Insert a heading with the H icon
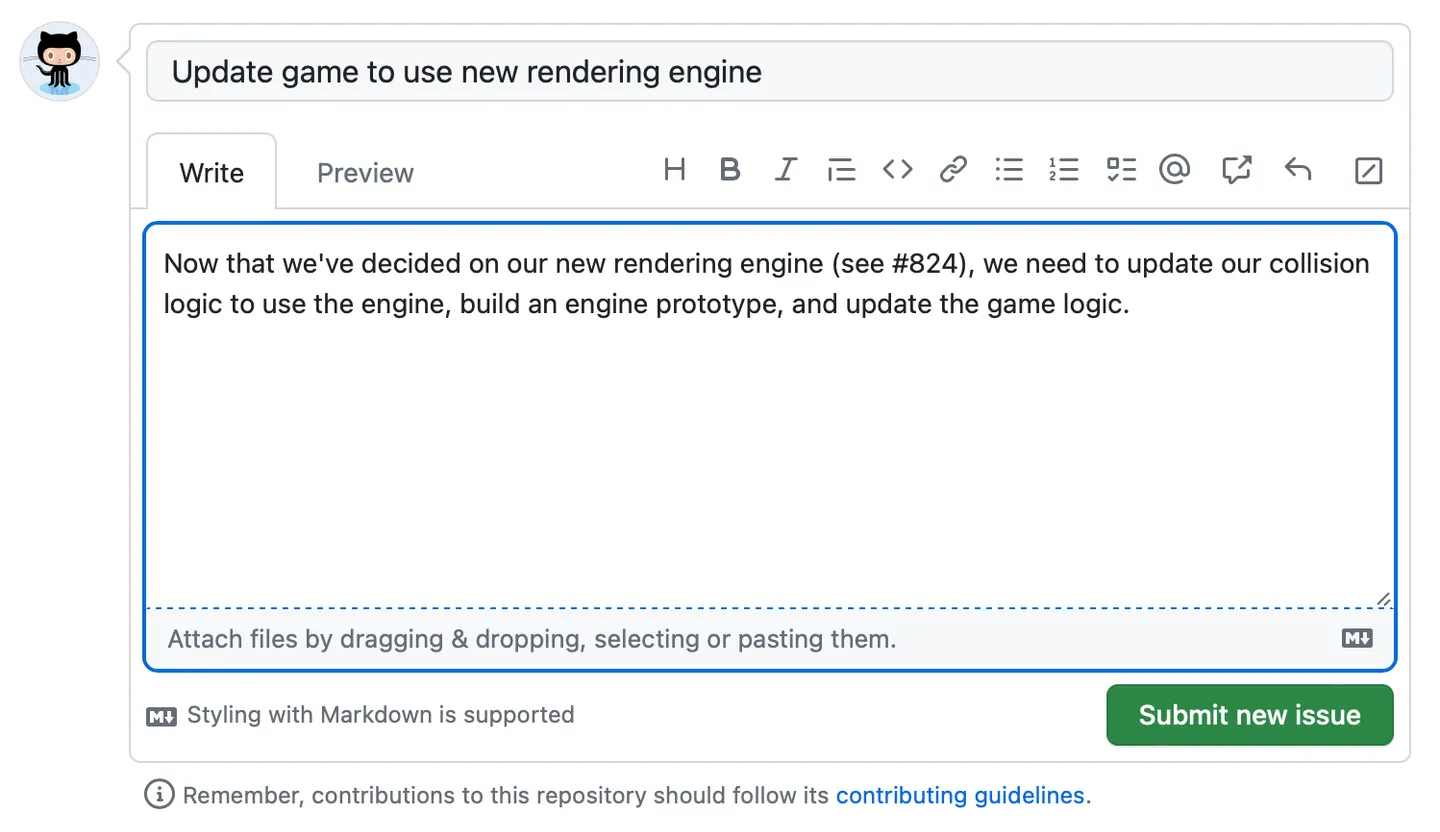This screenshot has height=832, width=1440. pos(674,170)
